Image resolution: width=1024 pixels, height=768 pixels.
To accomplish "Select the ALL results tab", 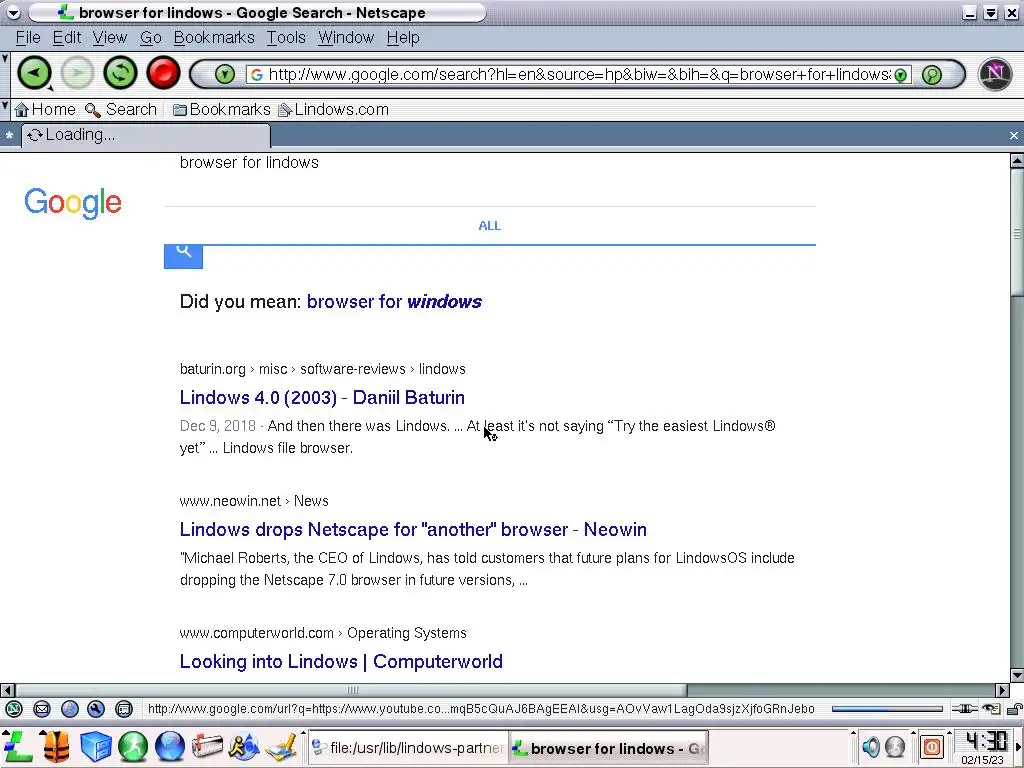I will [x=490, y=226].
